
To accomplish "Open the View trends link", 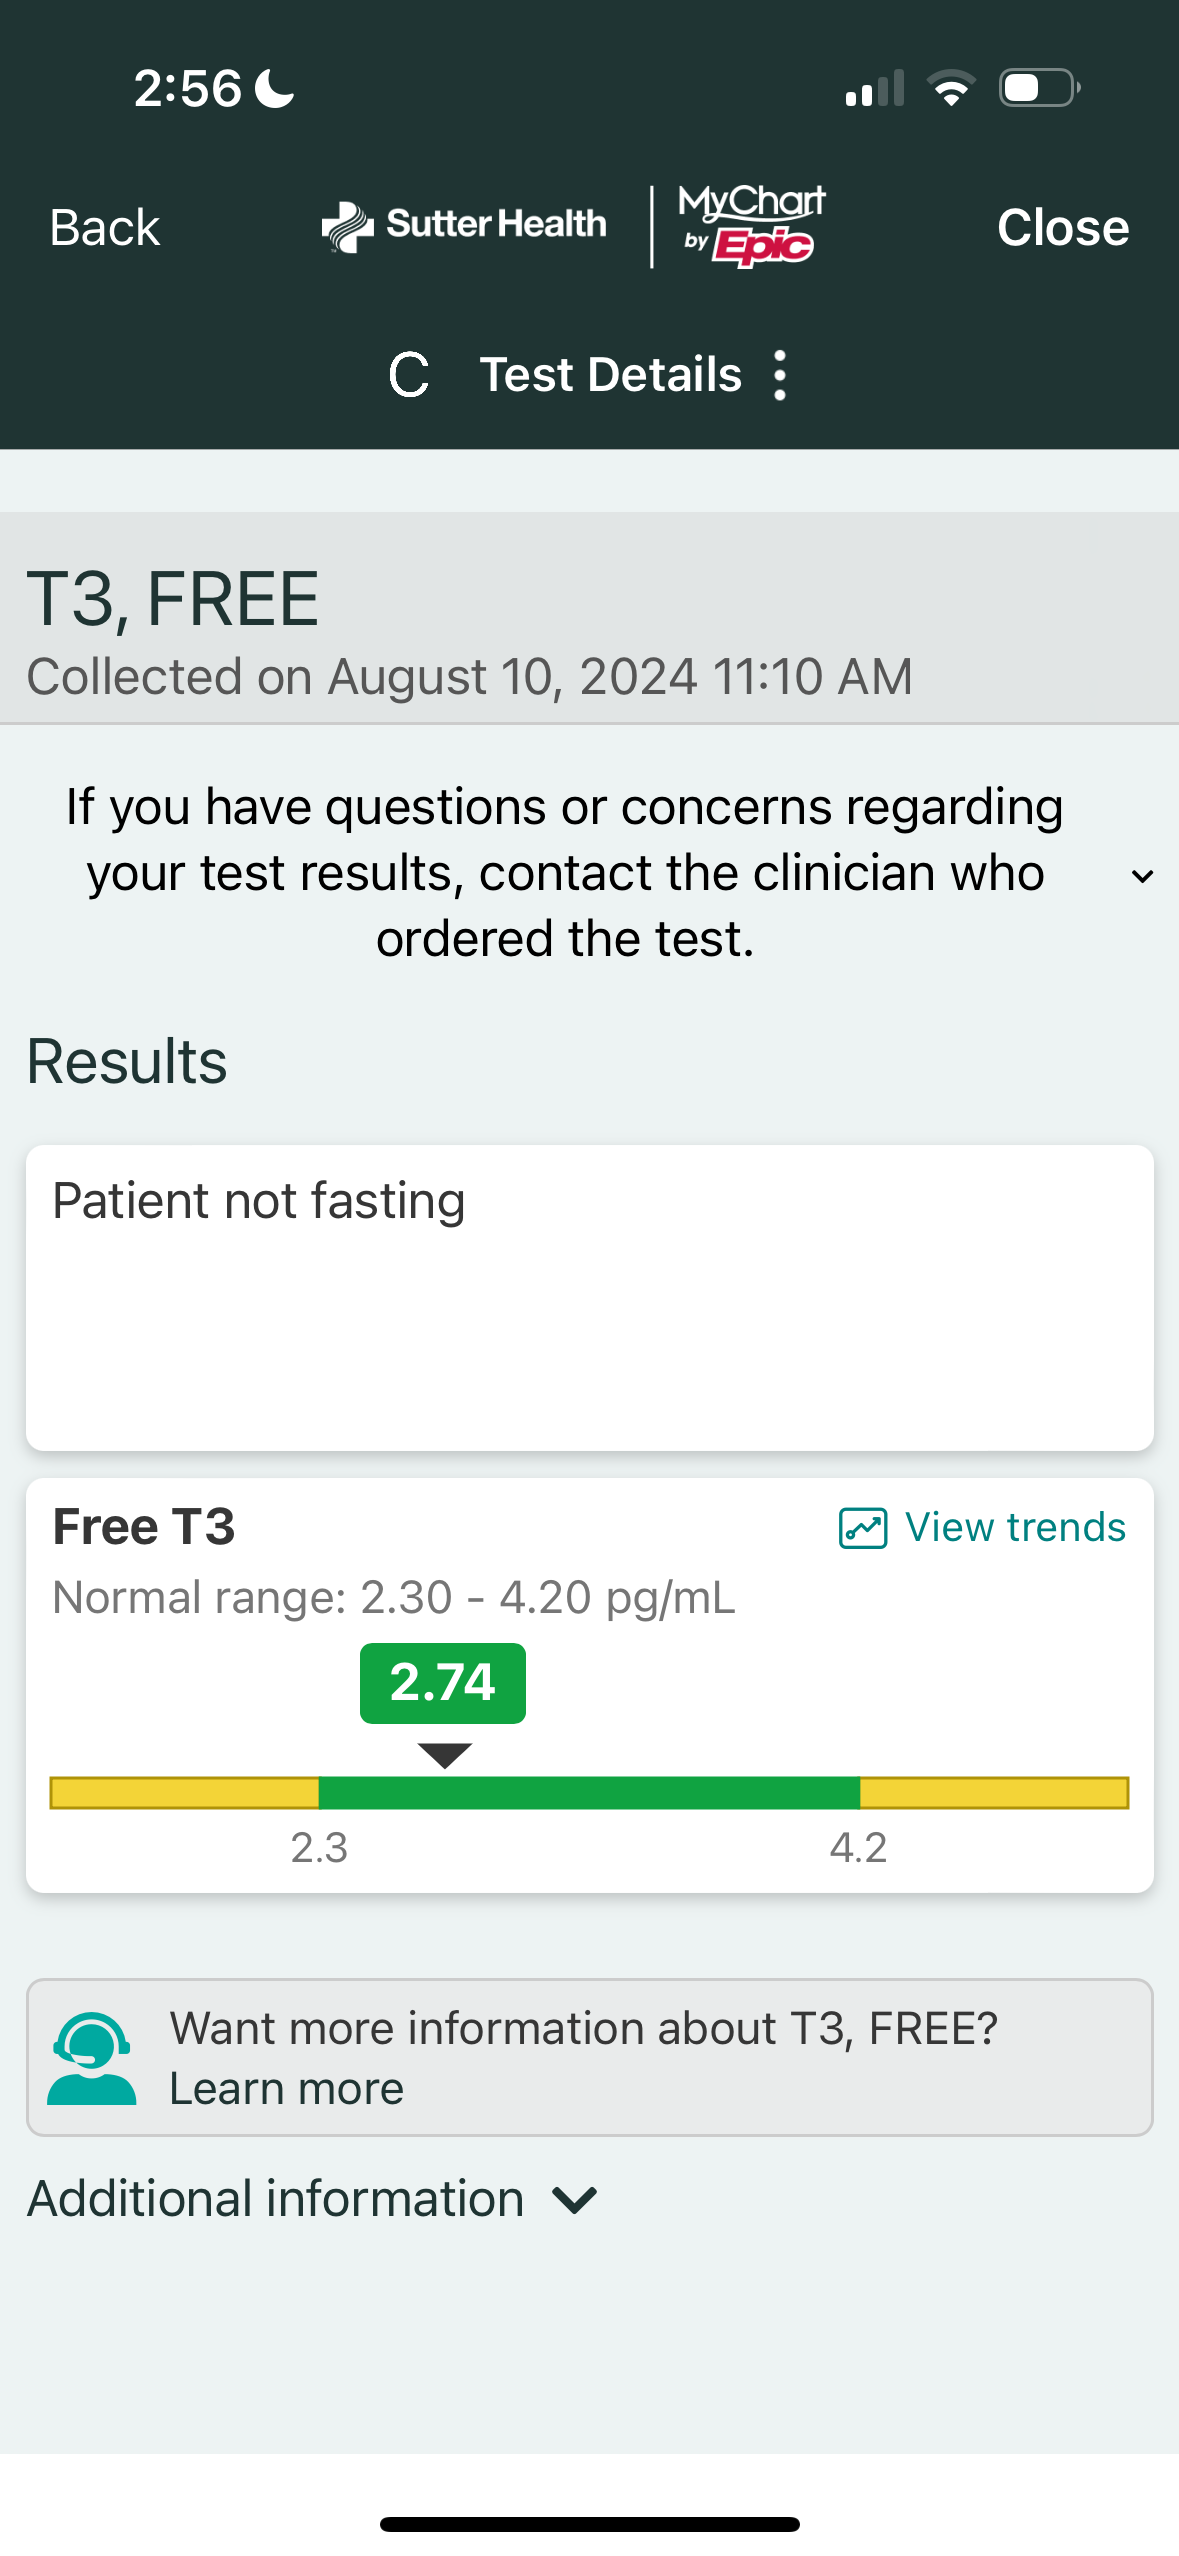I will [1015, 1528].
